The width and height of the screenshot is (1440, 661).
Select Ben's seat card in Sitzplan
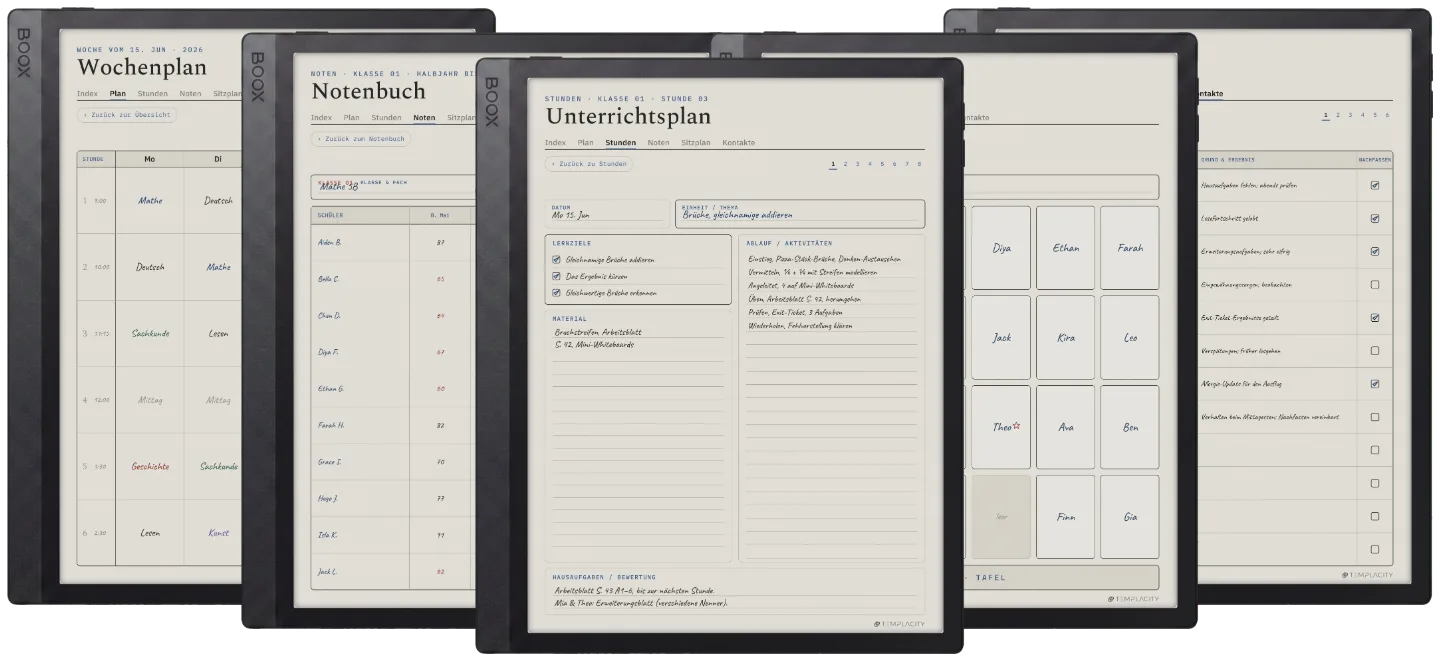click(x=1130, y=427)
